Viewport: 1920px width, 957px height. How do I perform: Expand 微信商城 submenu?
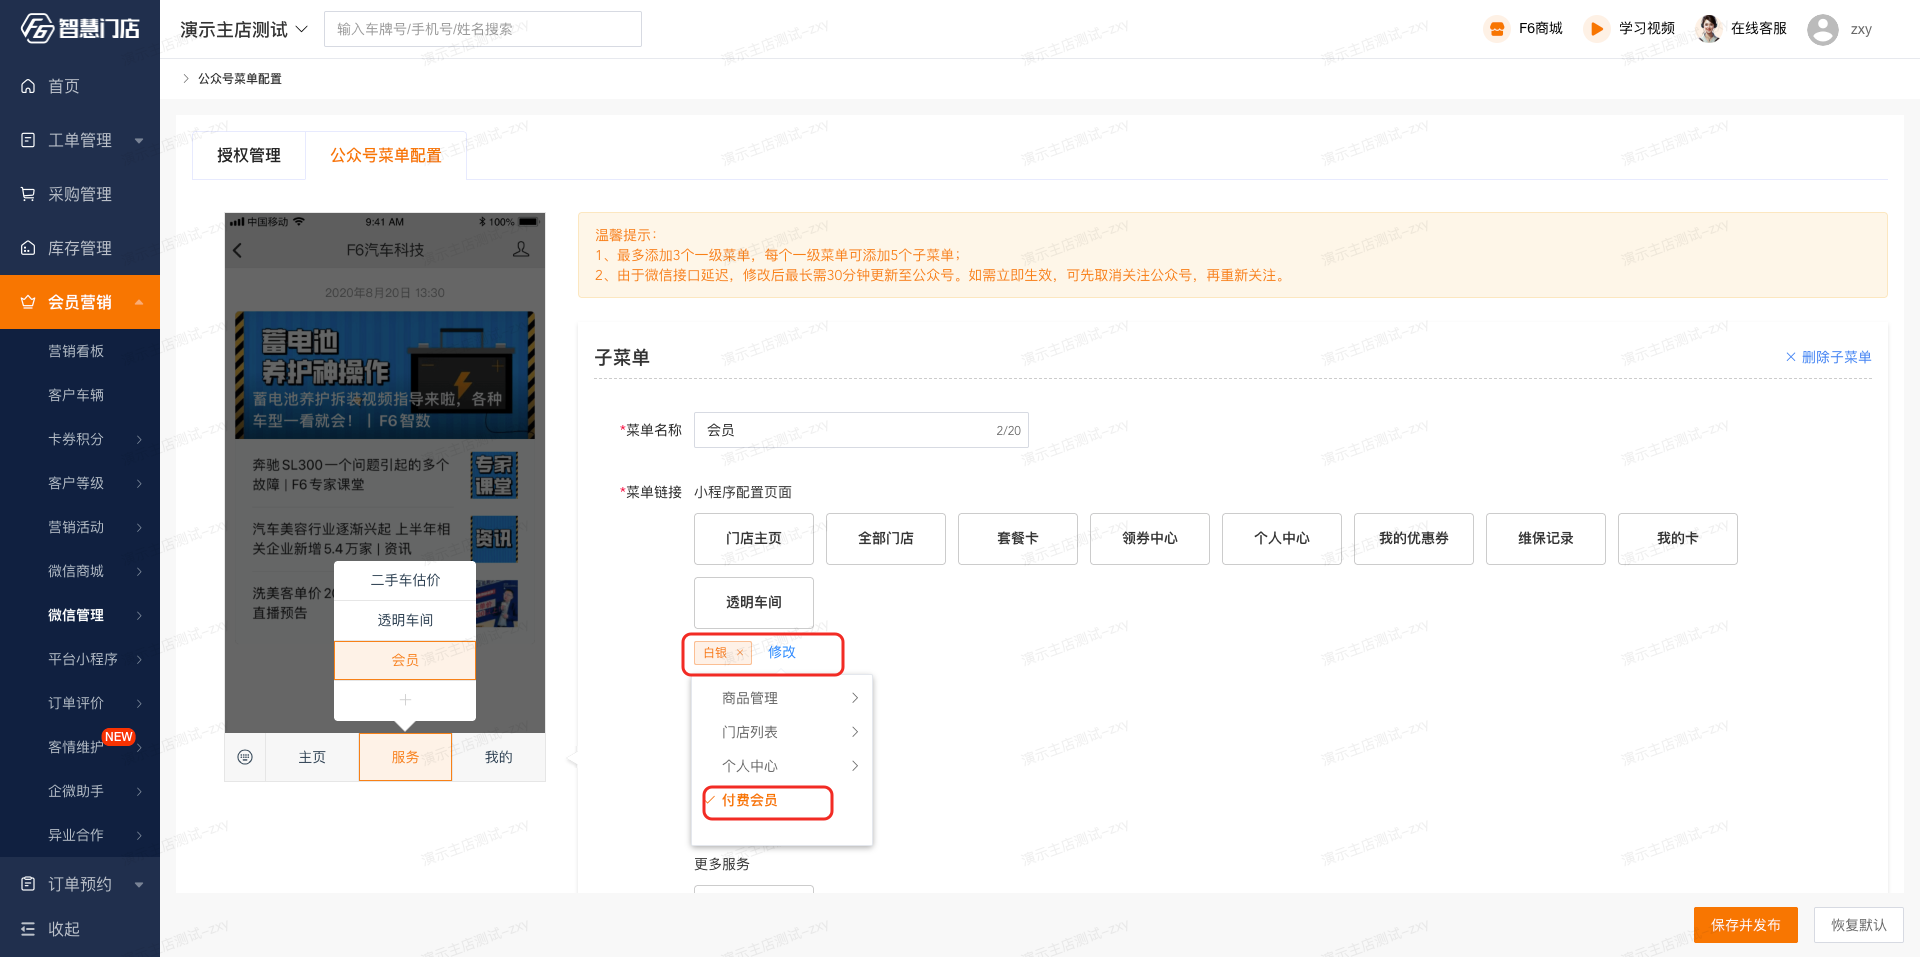(x=139, y=571)
